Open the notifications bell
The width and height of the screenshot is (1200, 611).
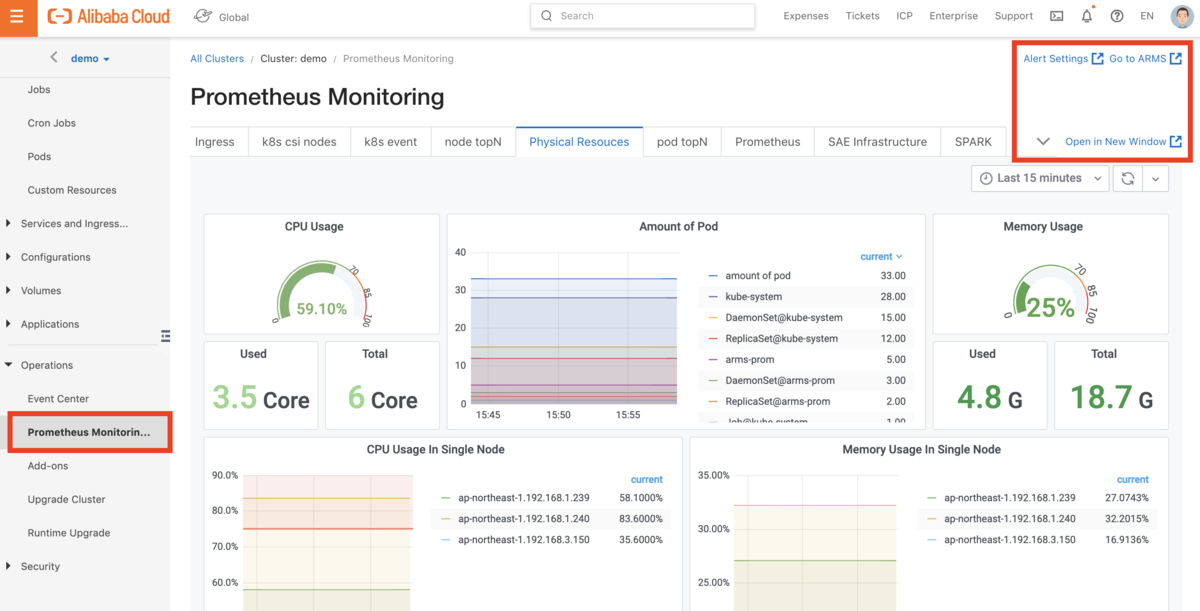(x=1087, y=17)
